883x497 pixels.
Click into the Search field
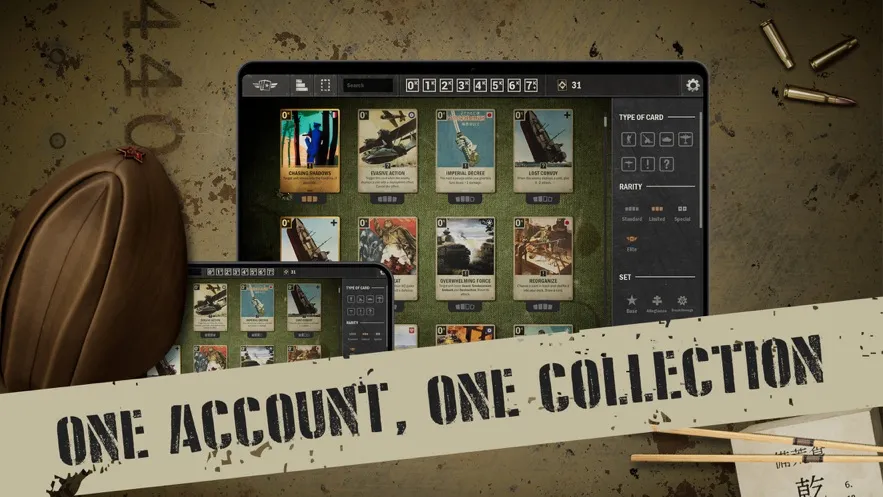pyautogui.click(x=368, y=85)
